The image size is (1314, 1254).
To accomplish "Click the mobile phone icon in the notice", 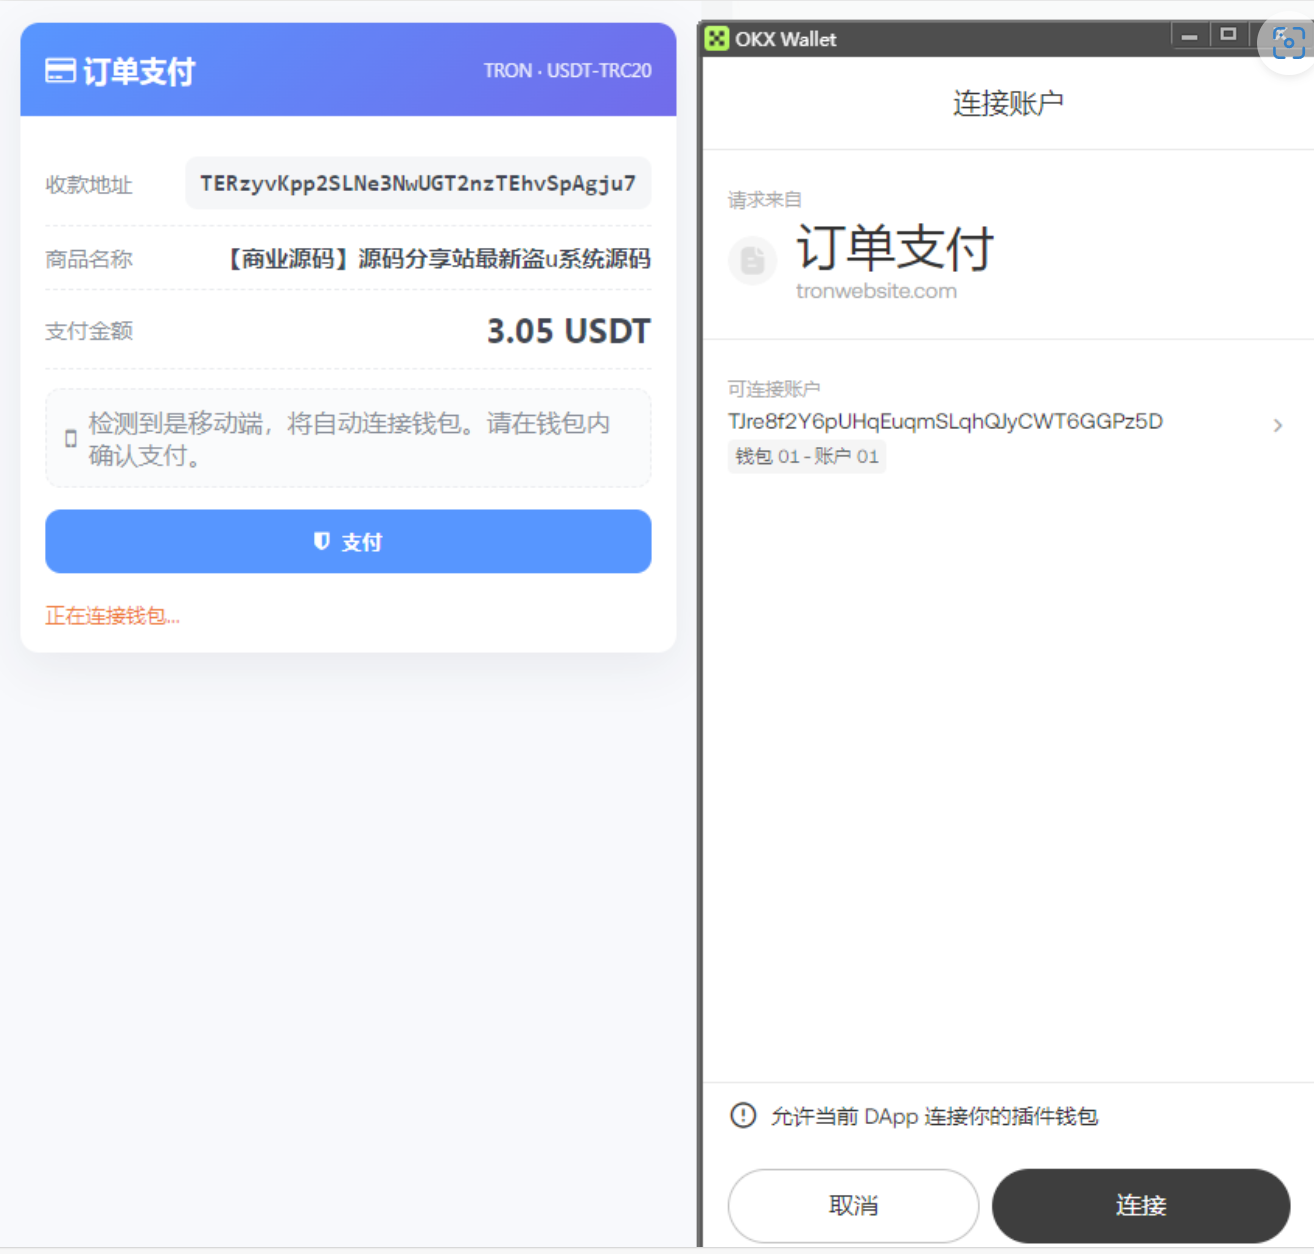I will [x=69, y=438].
